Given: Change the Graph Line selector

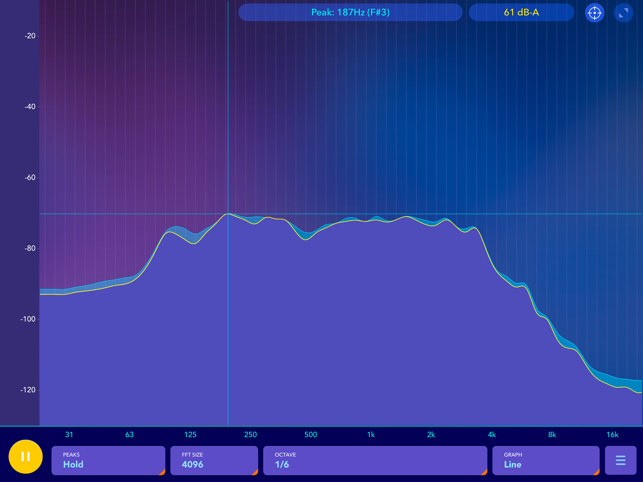Looking at the screenshot, I should pos(546,460).
